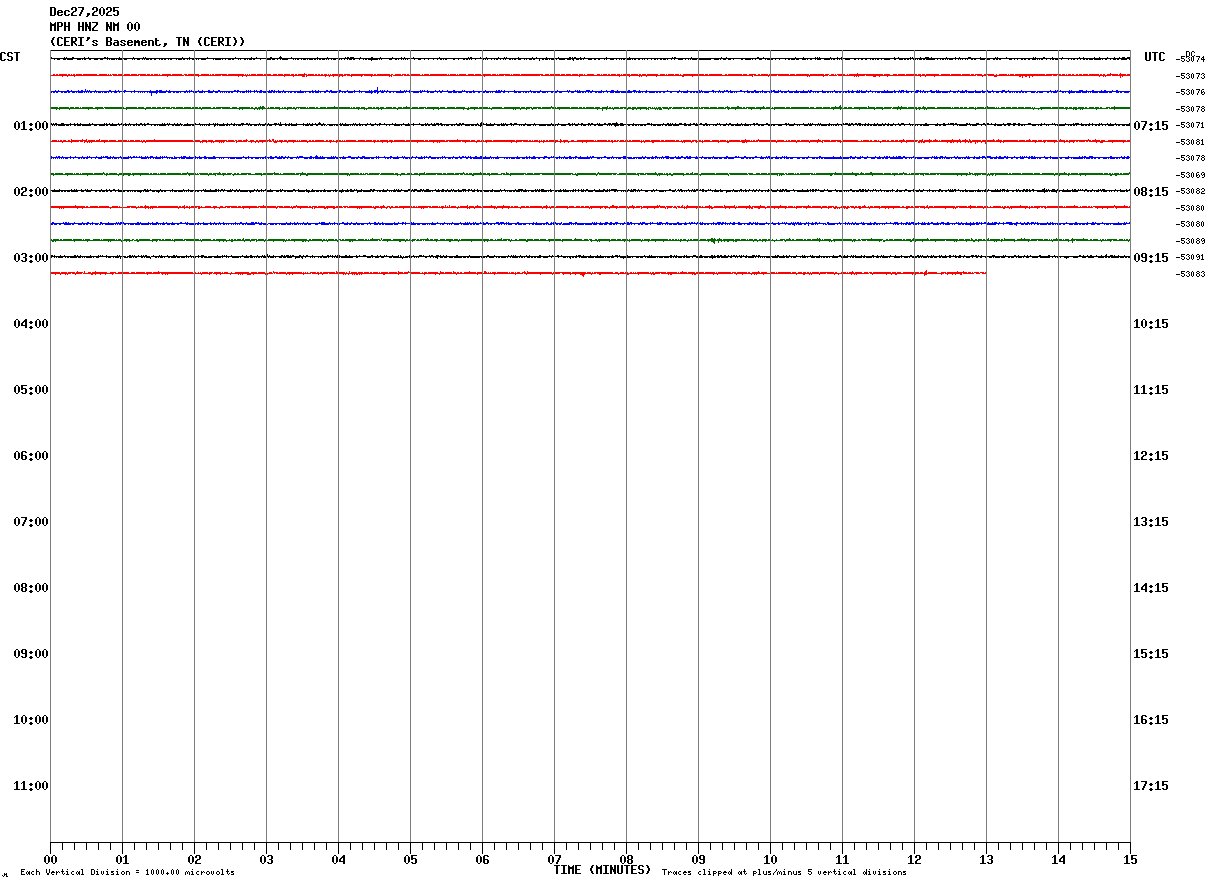Image resolution: width=1210 pixels, height=886 pixels.
Task: Click the 16:15 UTC time label
Action: pyautogui.click(x=1150, y=720)
